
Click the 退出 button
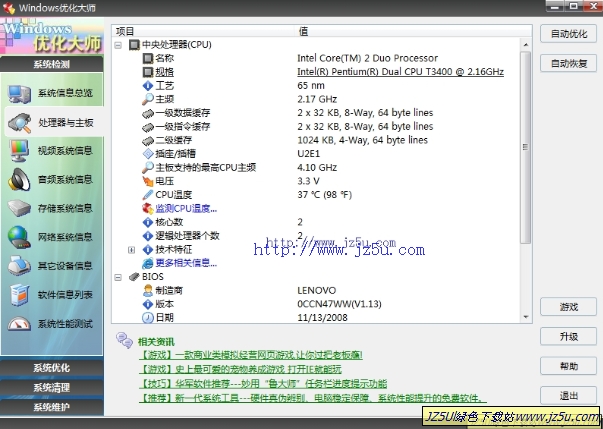pyautogui.click(x=568, y=396)
